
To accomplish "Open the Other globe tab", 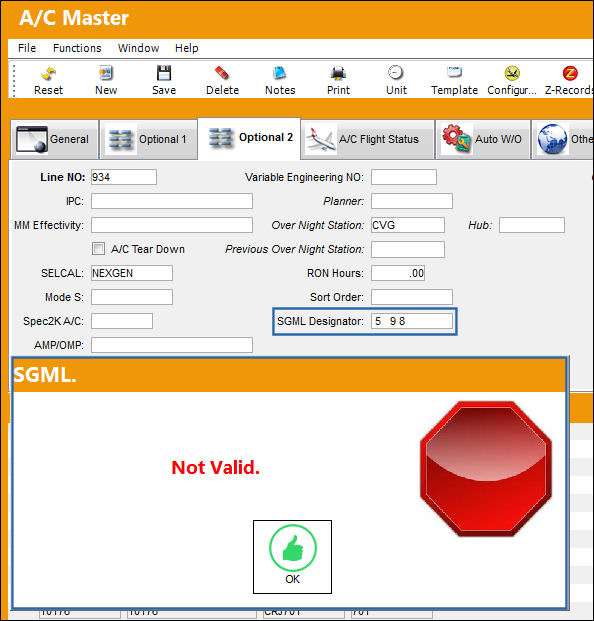I will pyautogui.click(x=563, y=139).
